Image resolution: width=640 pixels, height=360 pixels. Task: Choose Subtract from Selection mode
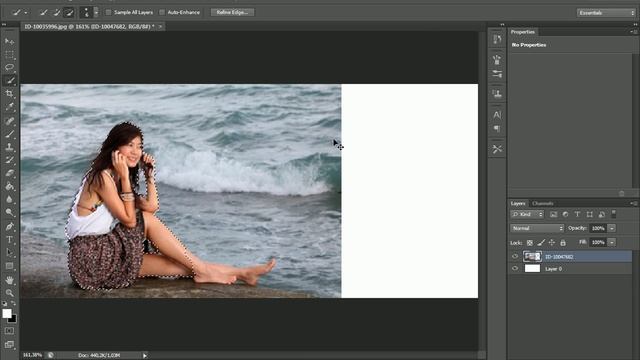[x=69, y=13]
